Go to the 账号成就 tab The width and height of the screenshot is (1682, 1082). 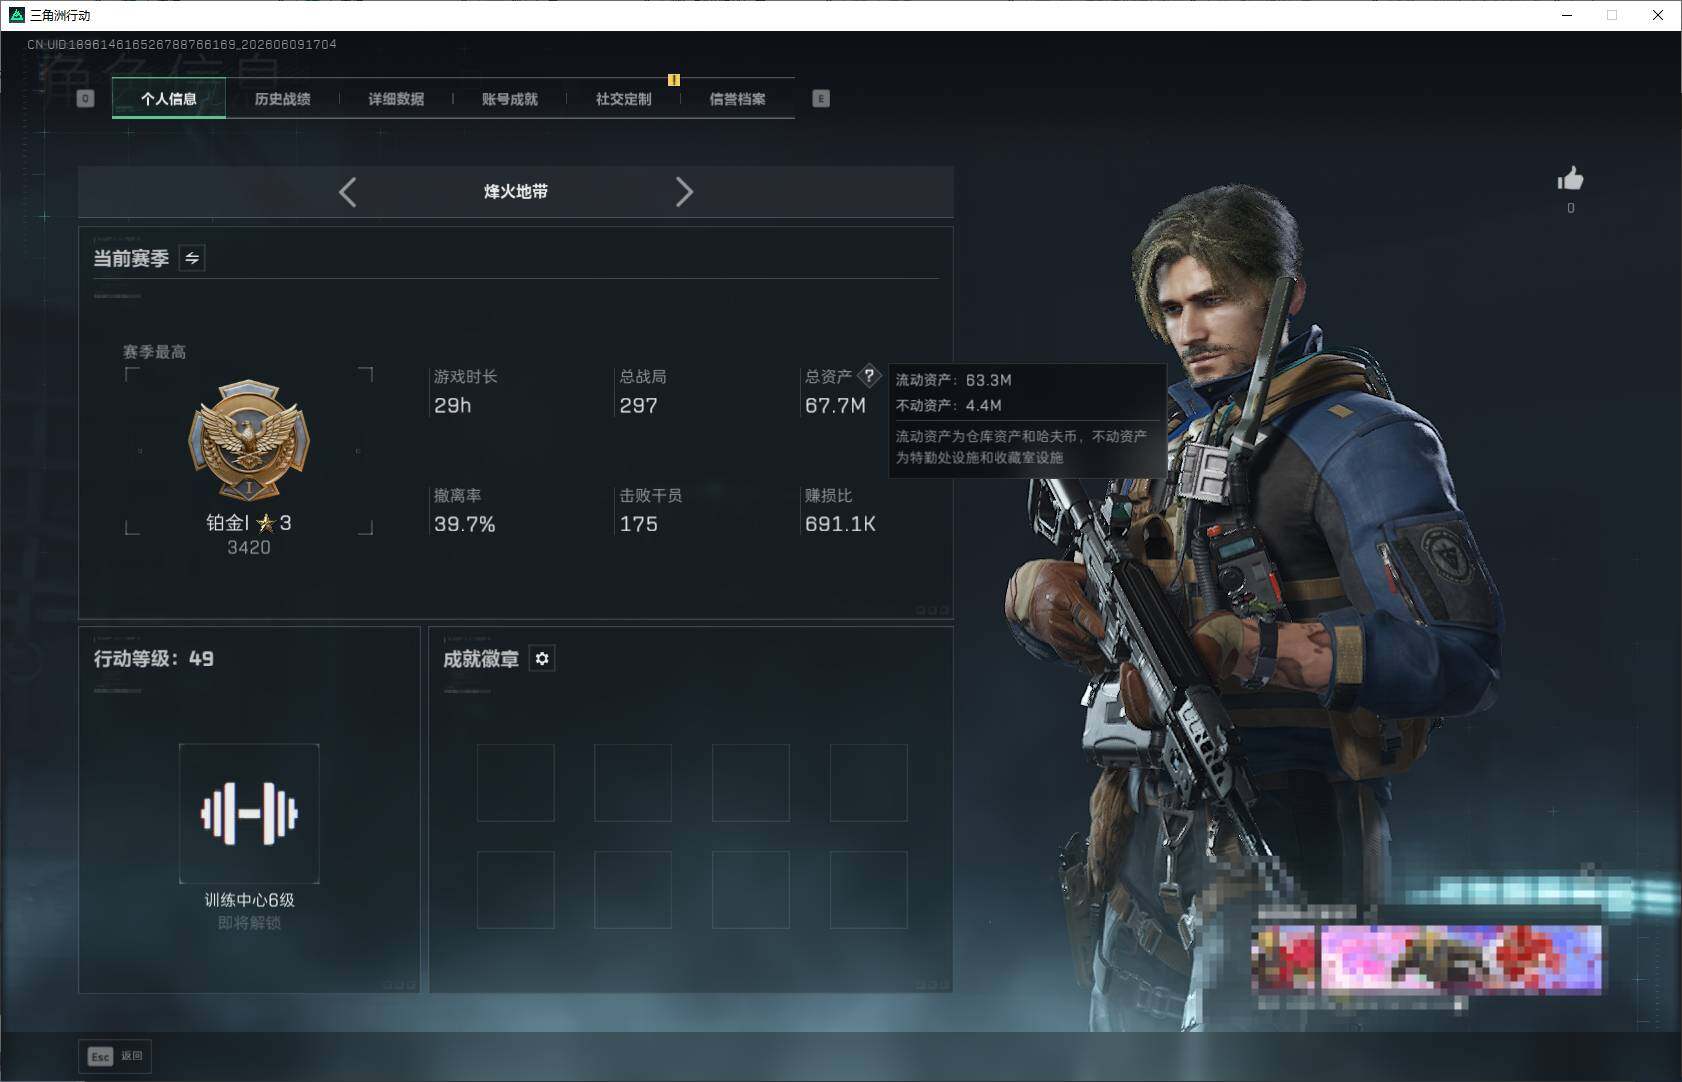[x=510, y=98]
